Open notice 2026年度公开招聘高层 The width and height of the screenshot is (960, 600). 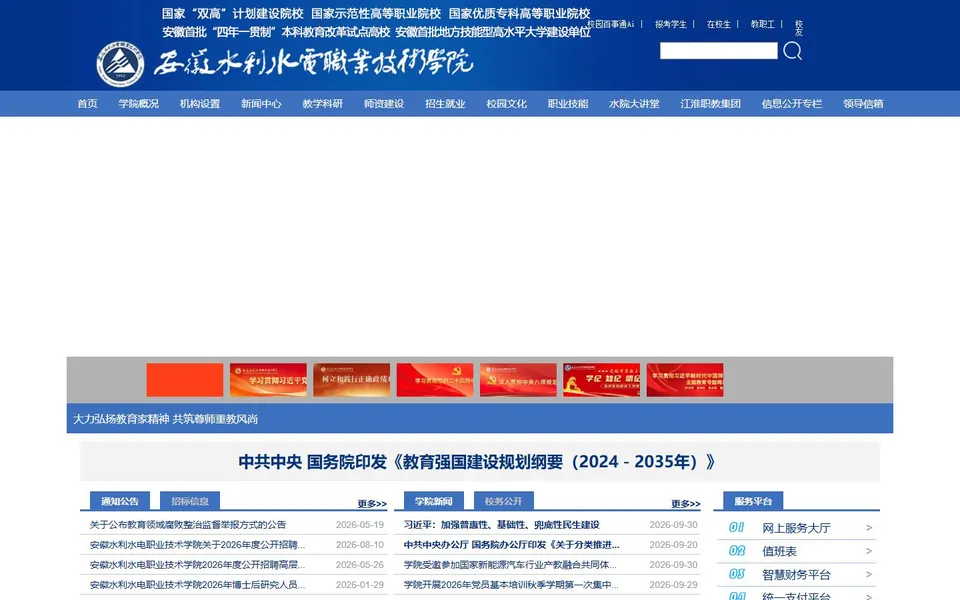point(197,564)
